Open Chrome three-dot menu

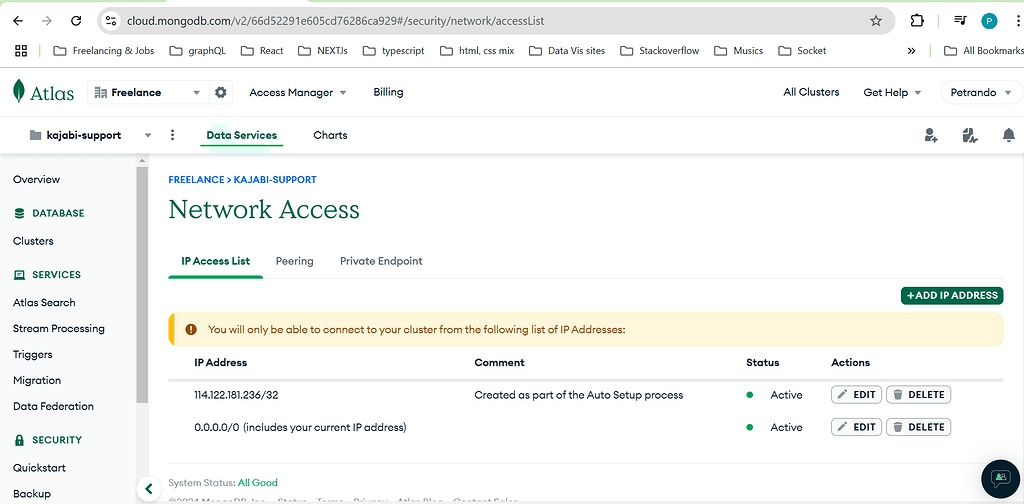1017,21
